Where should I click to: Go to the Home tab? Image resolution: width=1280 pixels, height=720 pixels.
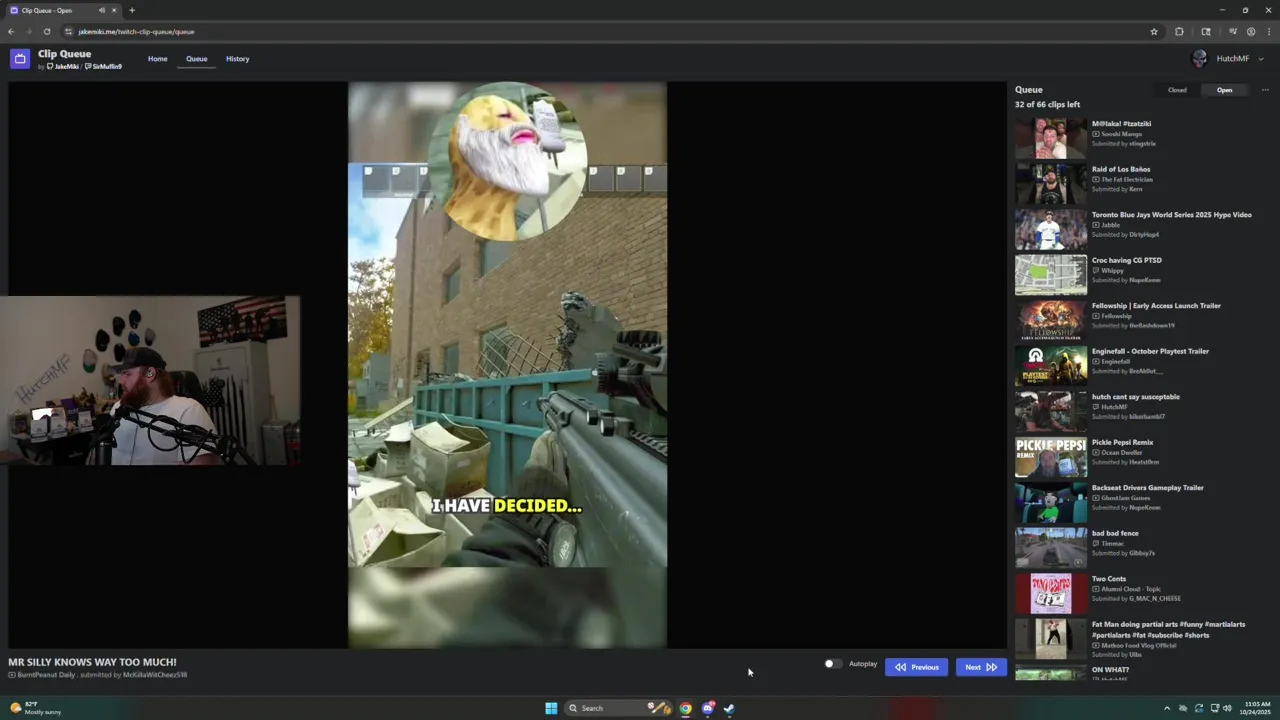click(157, 59)
